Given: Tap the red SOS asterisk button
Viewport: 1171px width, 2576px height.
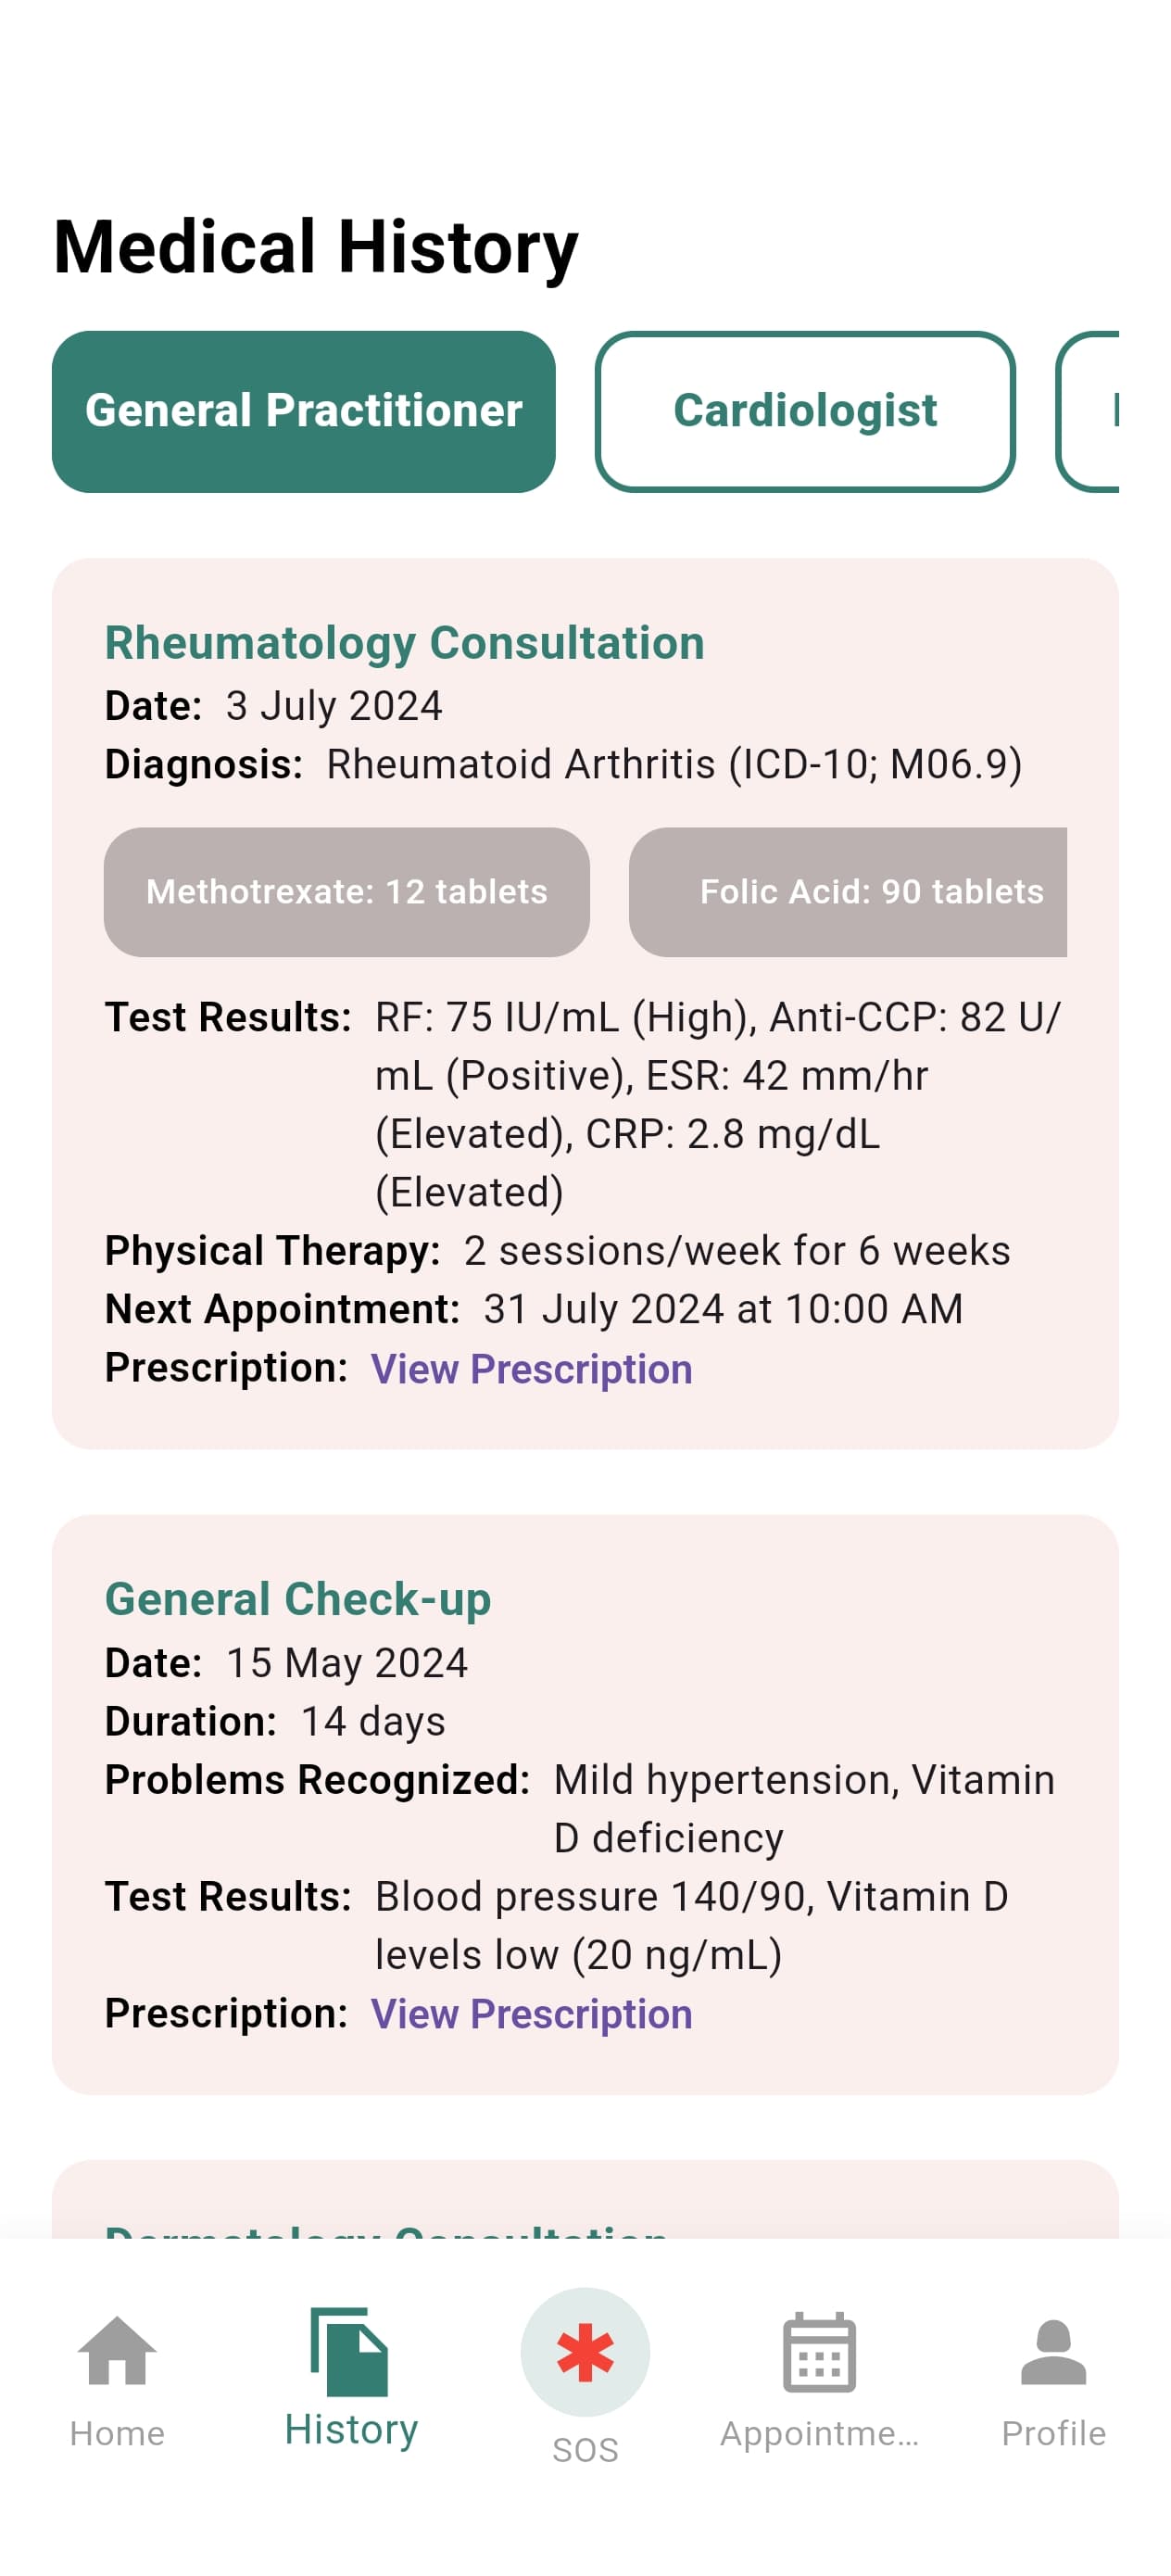Looking at the screenshot, I should (x=585, y=2351).
